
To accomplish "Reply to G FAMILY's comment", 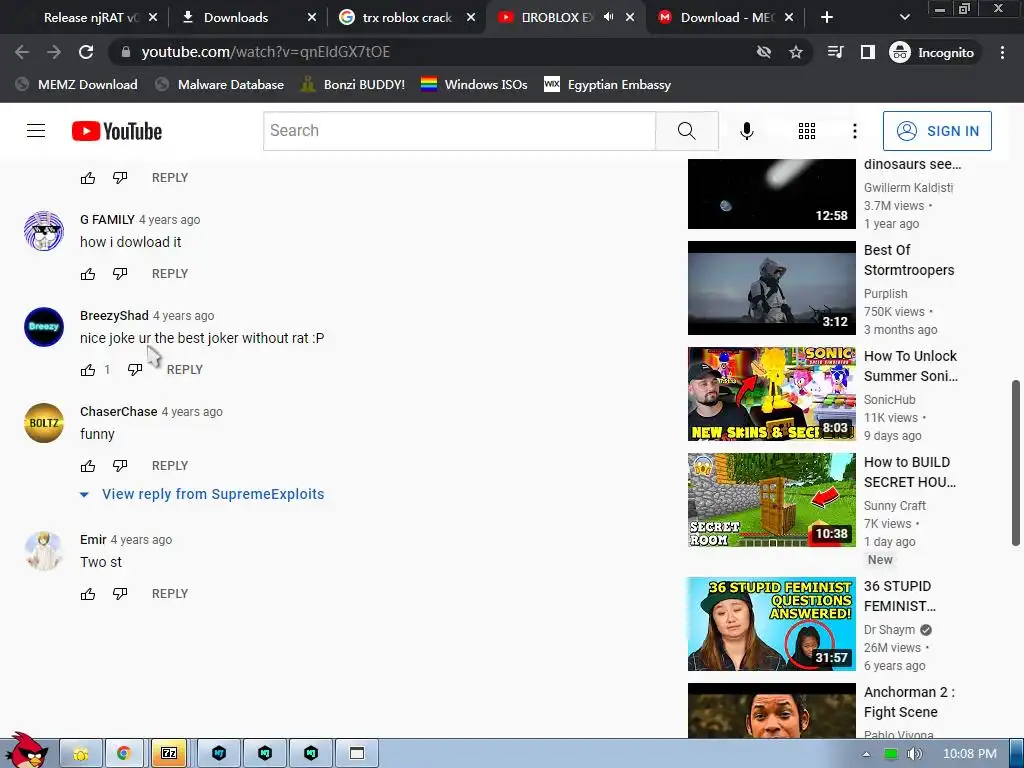I will [x=170, y=274].
